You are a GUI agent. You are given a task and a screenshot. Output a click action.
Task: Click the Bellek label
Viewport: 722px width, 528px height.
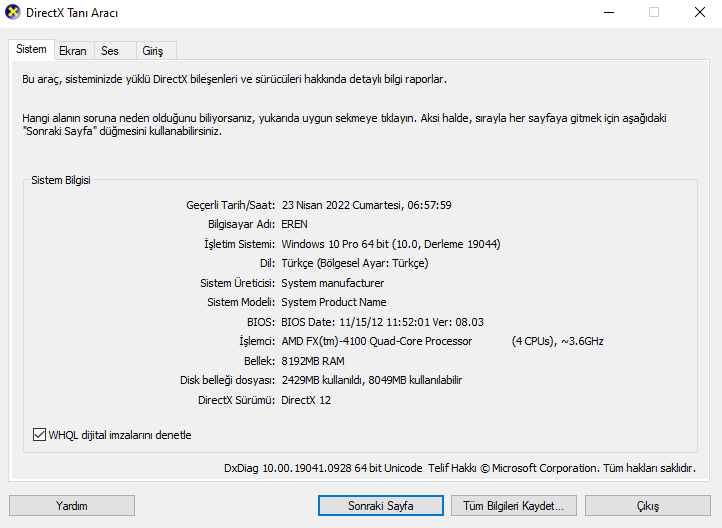[259, 361]
